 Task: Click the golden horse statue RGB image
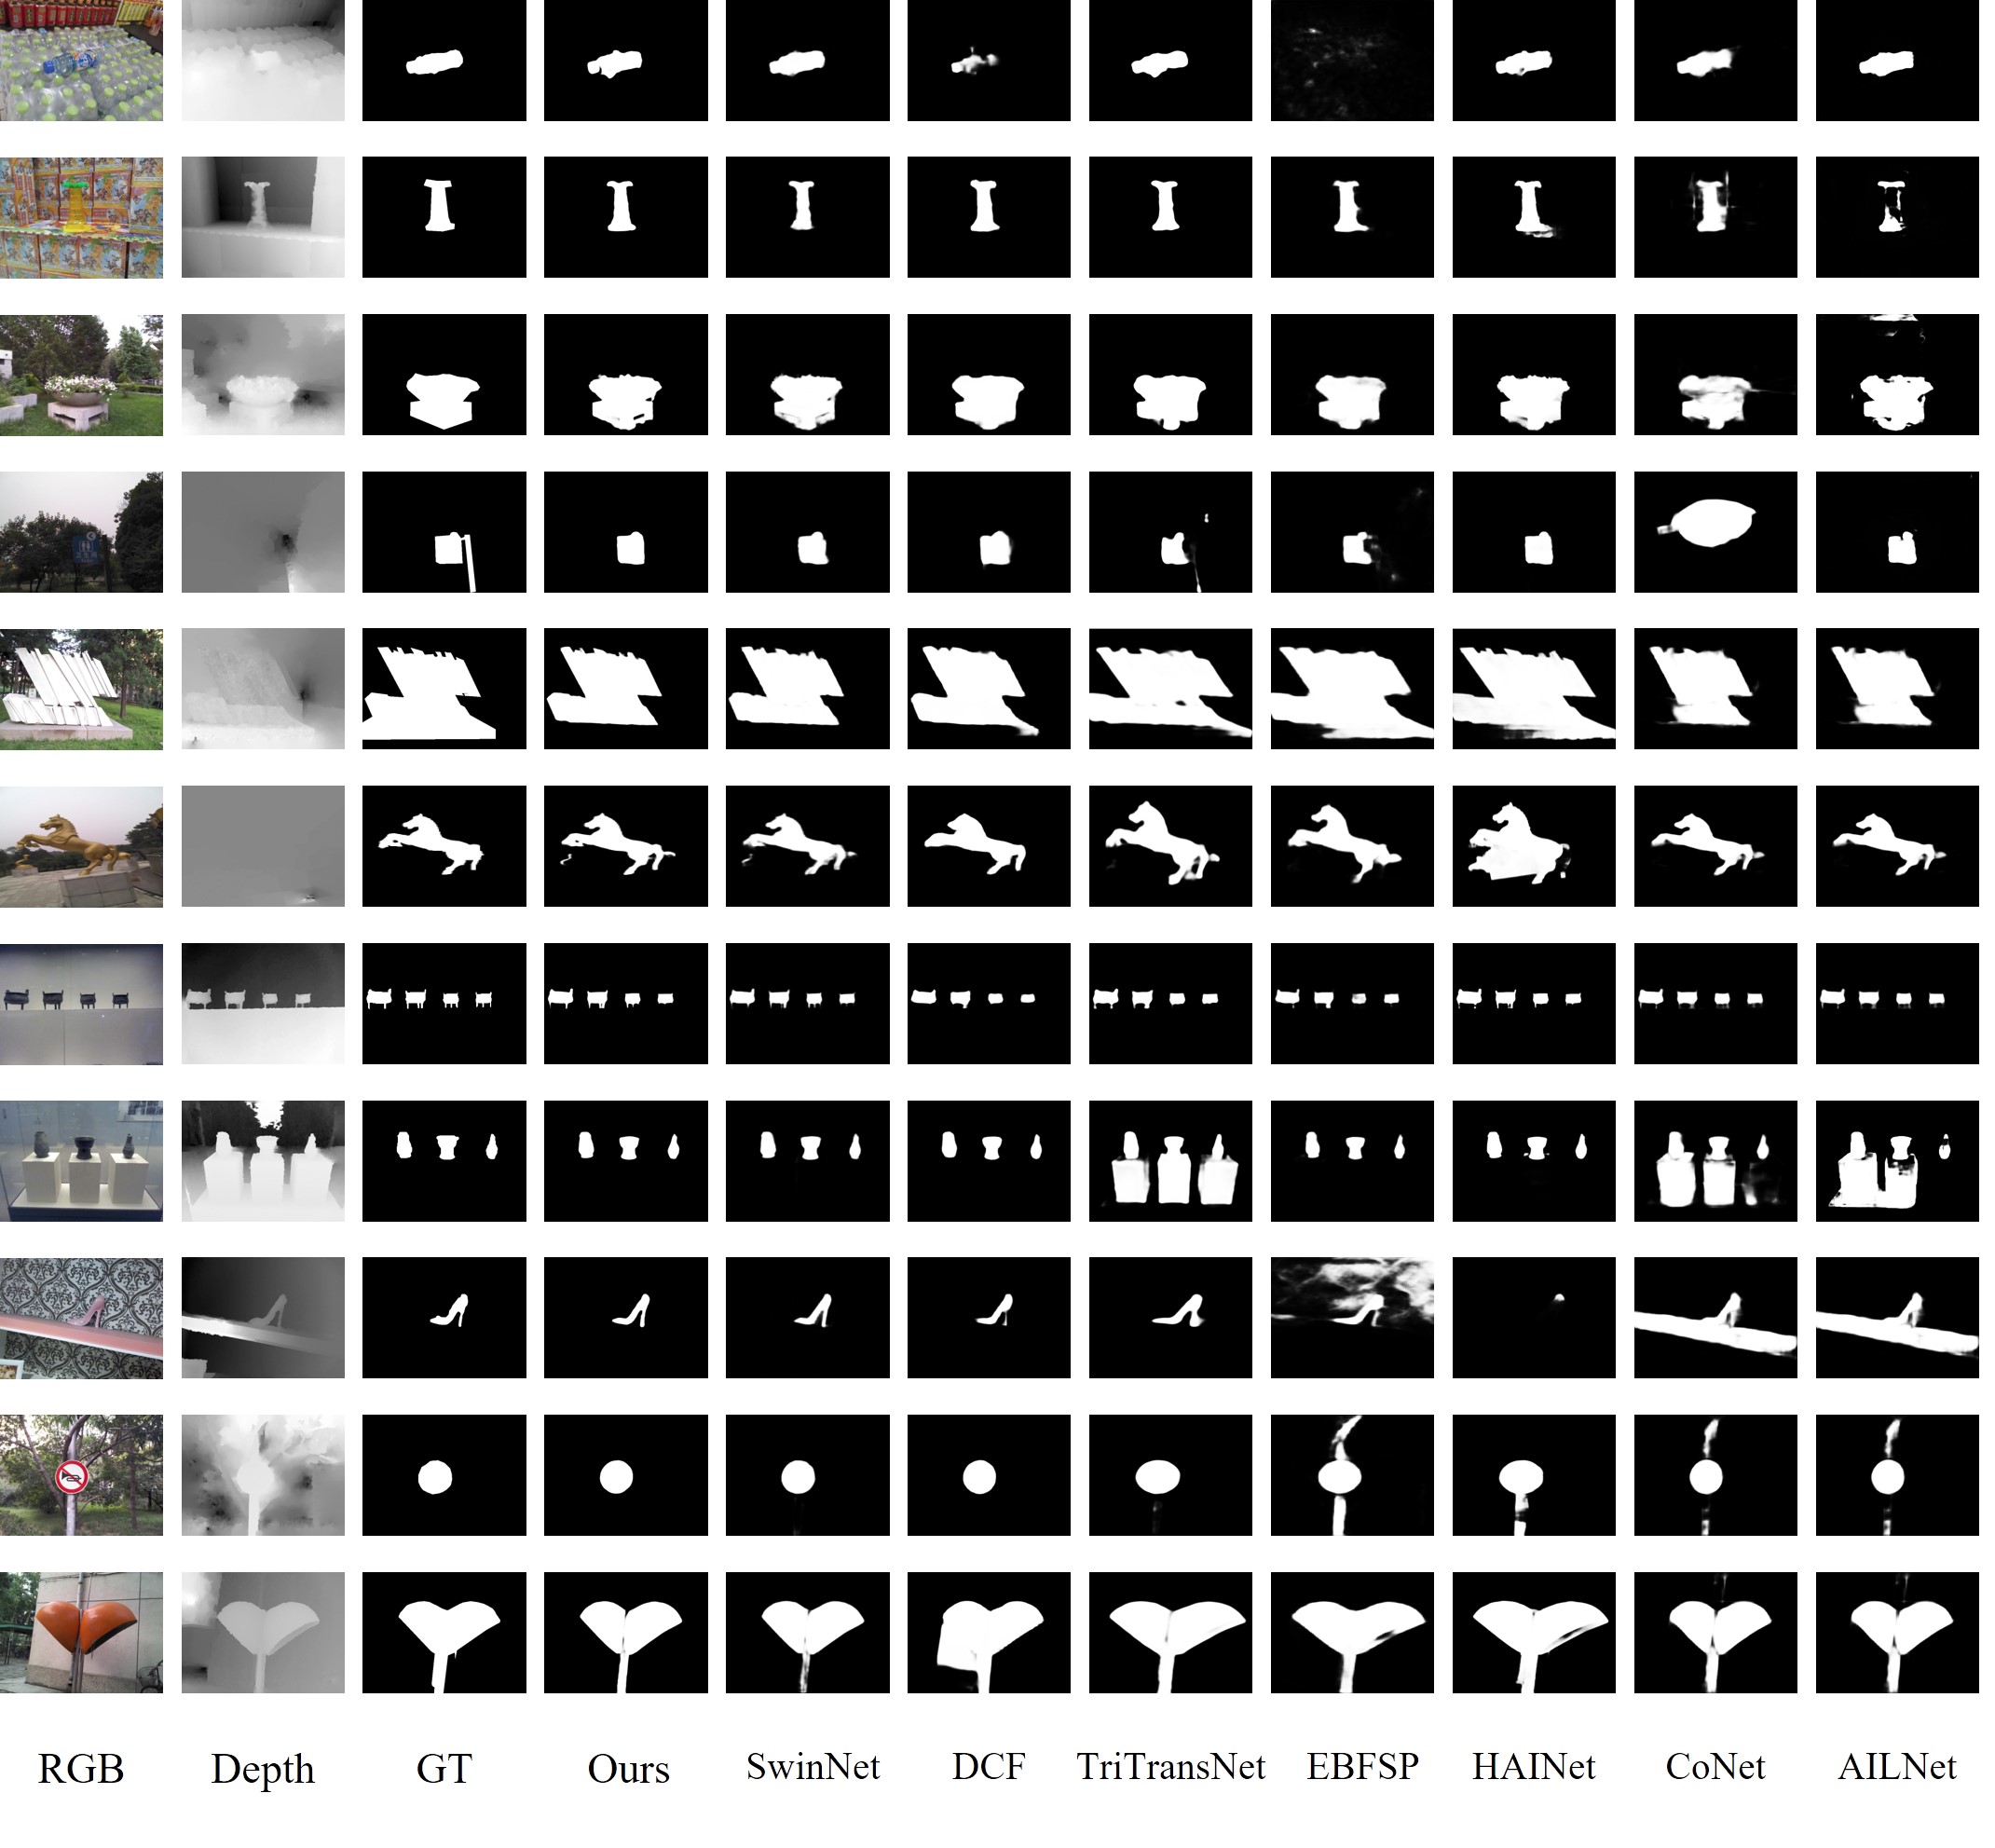tap(81, 846)
